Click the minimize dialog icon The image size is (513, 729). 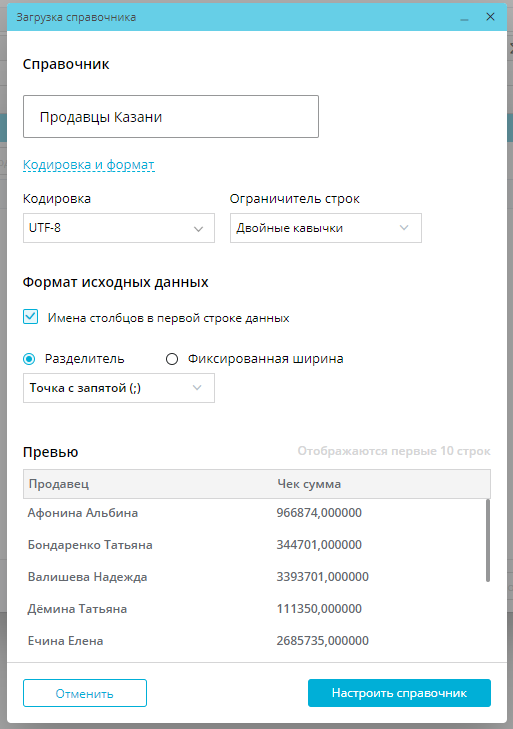[x=464, y=18]
